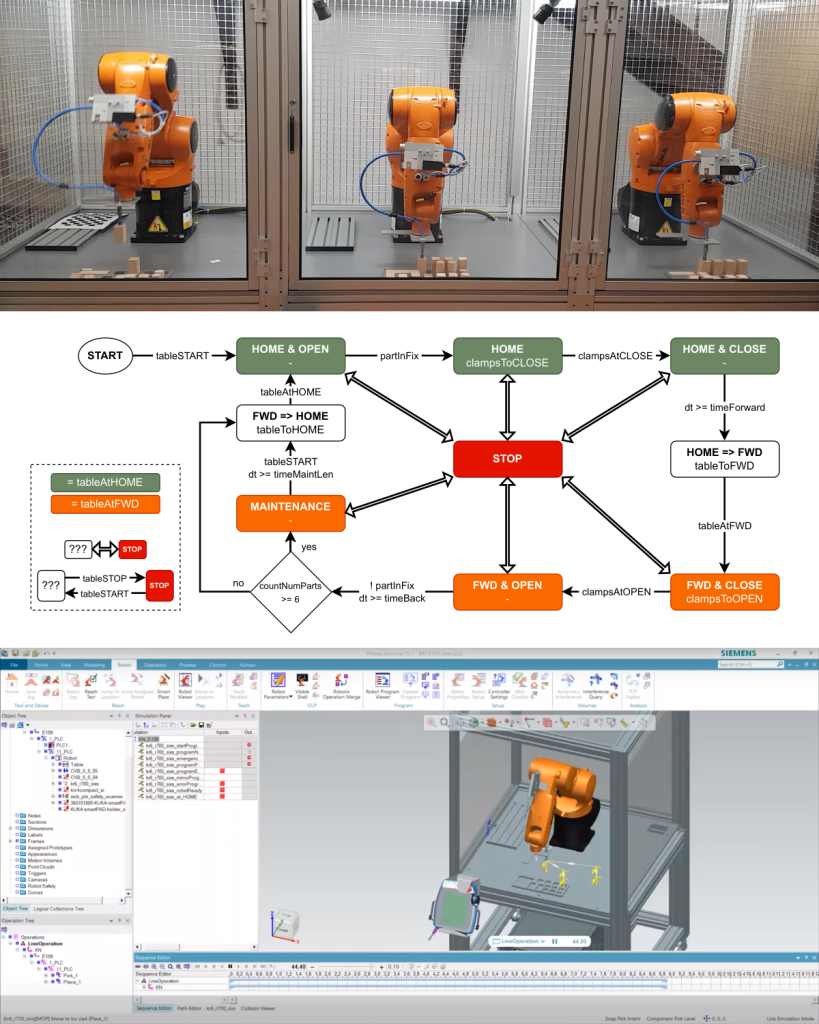Toggle the kr6_r700_sixx_programE input signal

click(x=222, y=771)
